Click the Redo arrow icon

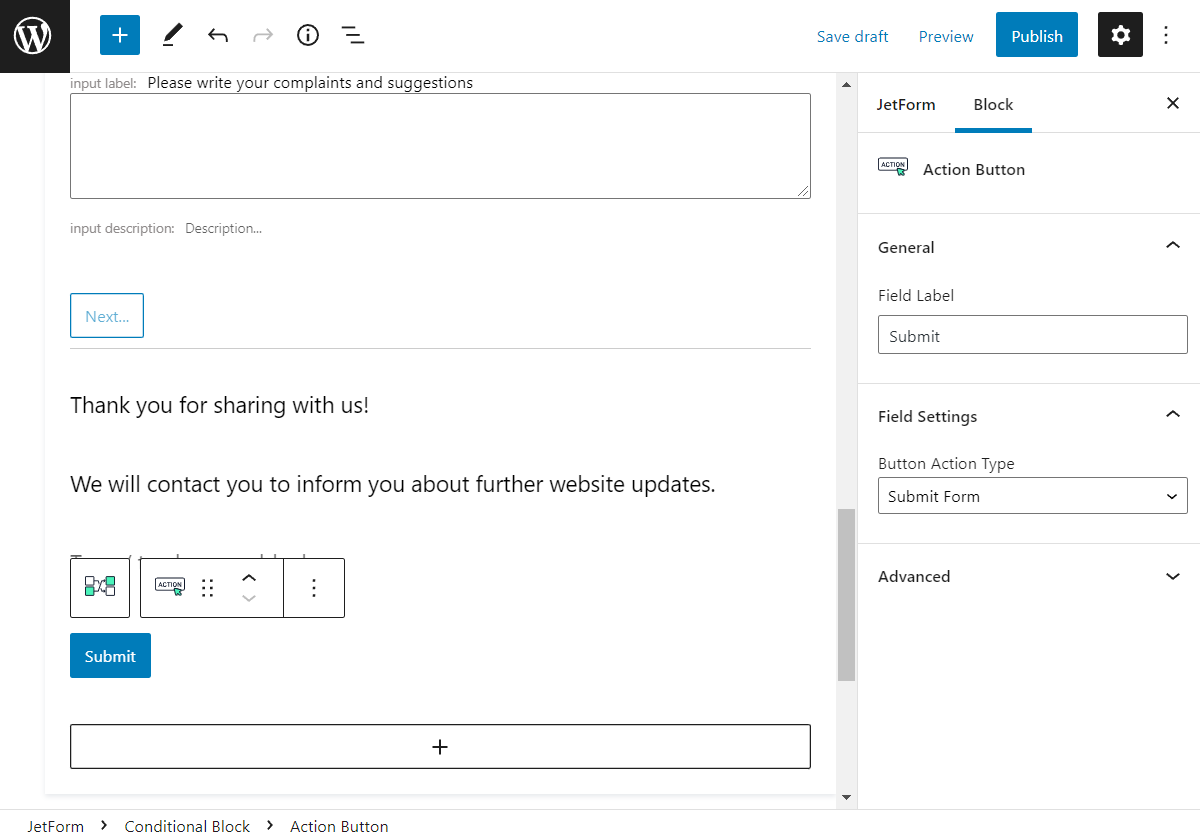[x=262, y=35]
